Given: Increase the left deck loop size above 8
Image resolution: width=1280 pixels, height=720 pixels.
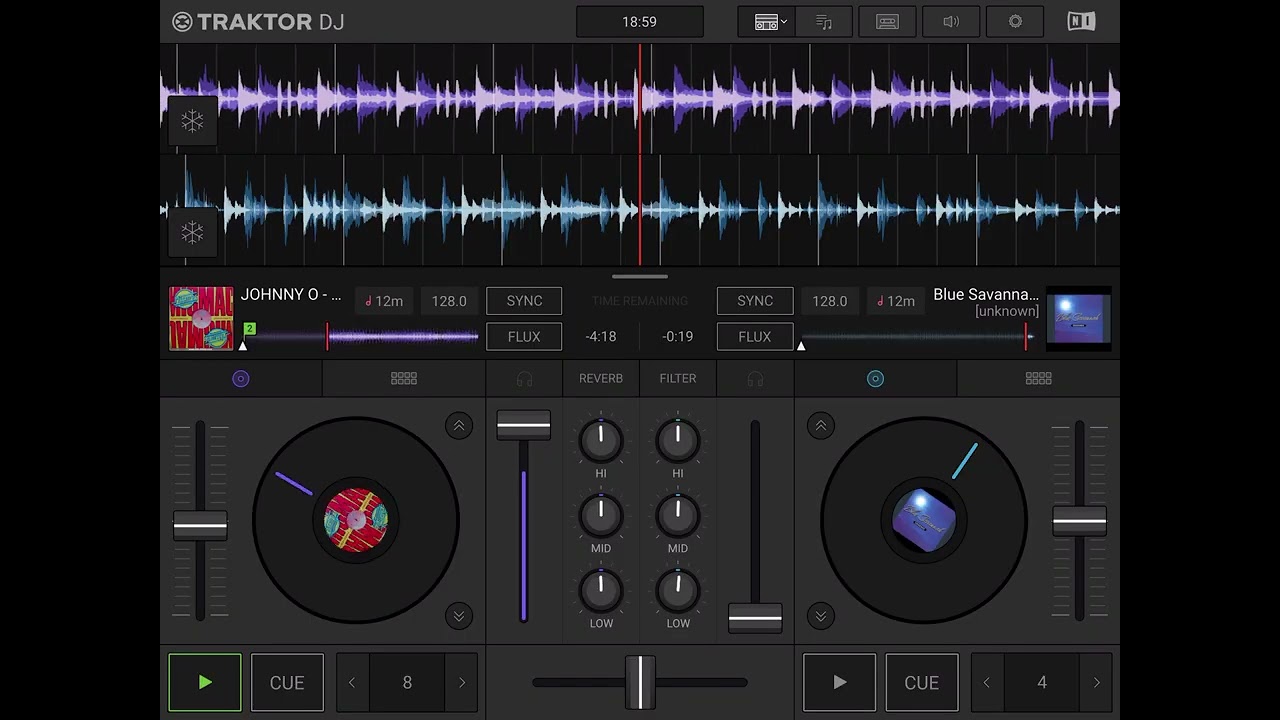Looking at the screenshot, I should click(x=462, y=682).
